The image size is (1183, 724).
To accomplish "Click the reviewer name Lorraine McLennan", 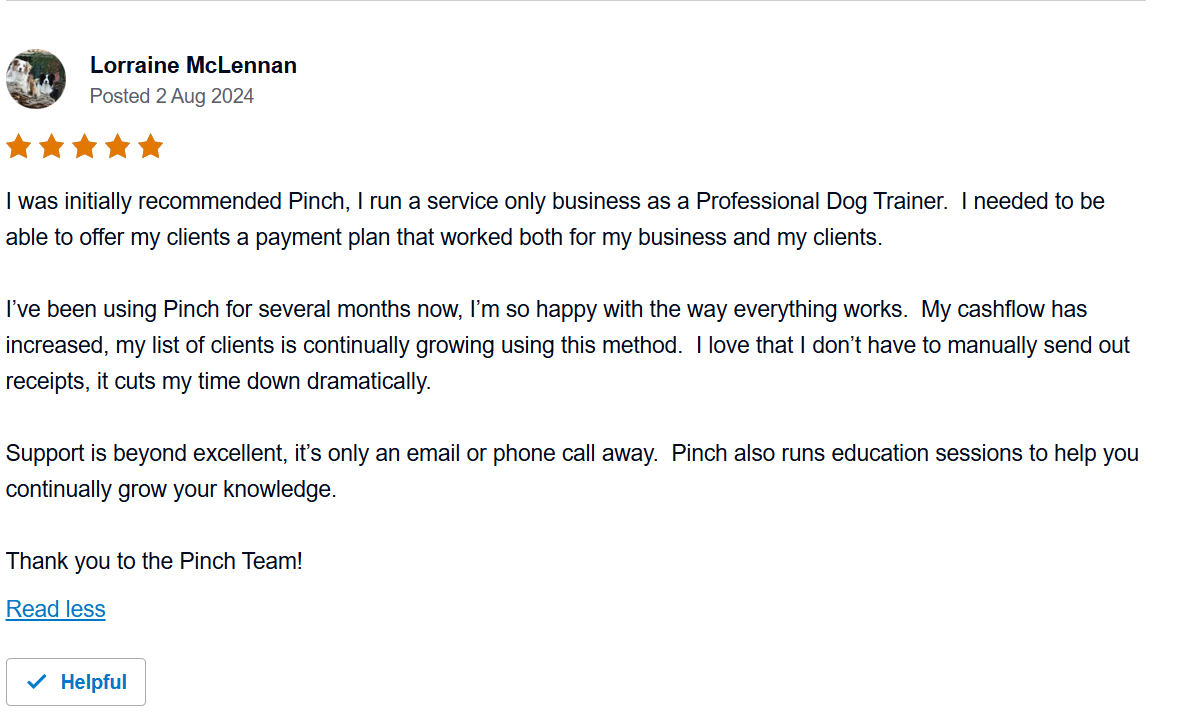I will pyautogui.click(x=193, y=66).
